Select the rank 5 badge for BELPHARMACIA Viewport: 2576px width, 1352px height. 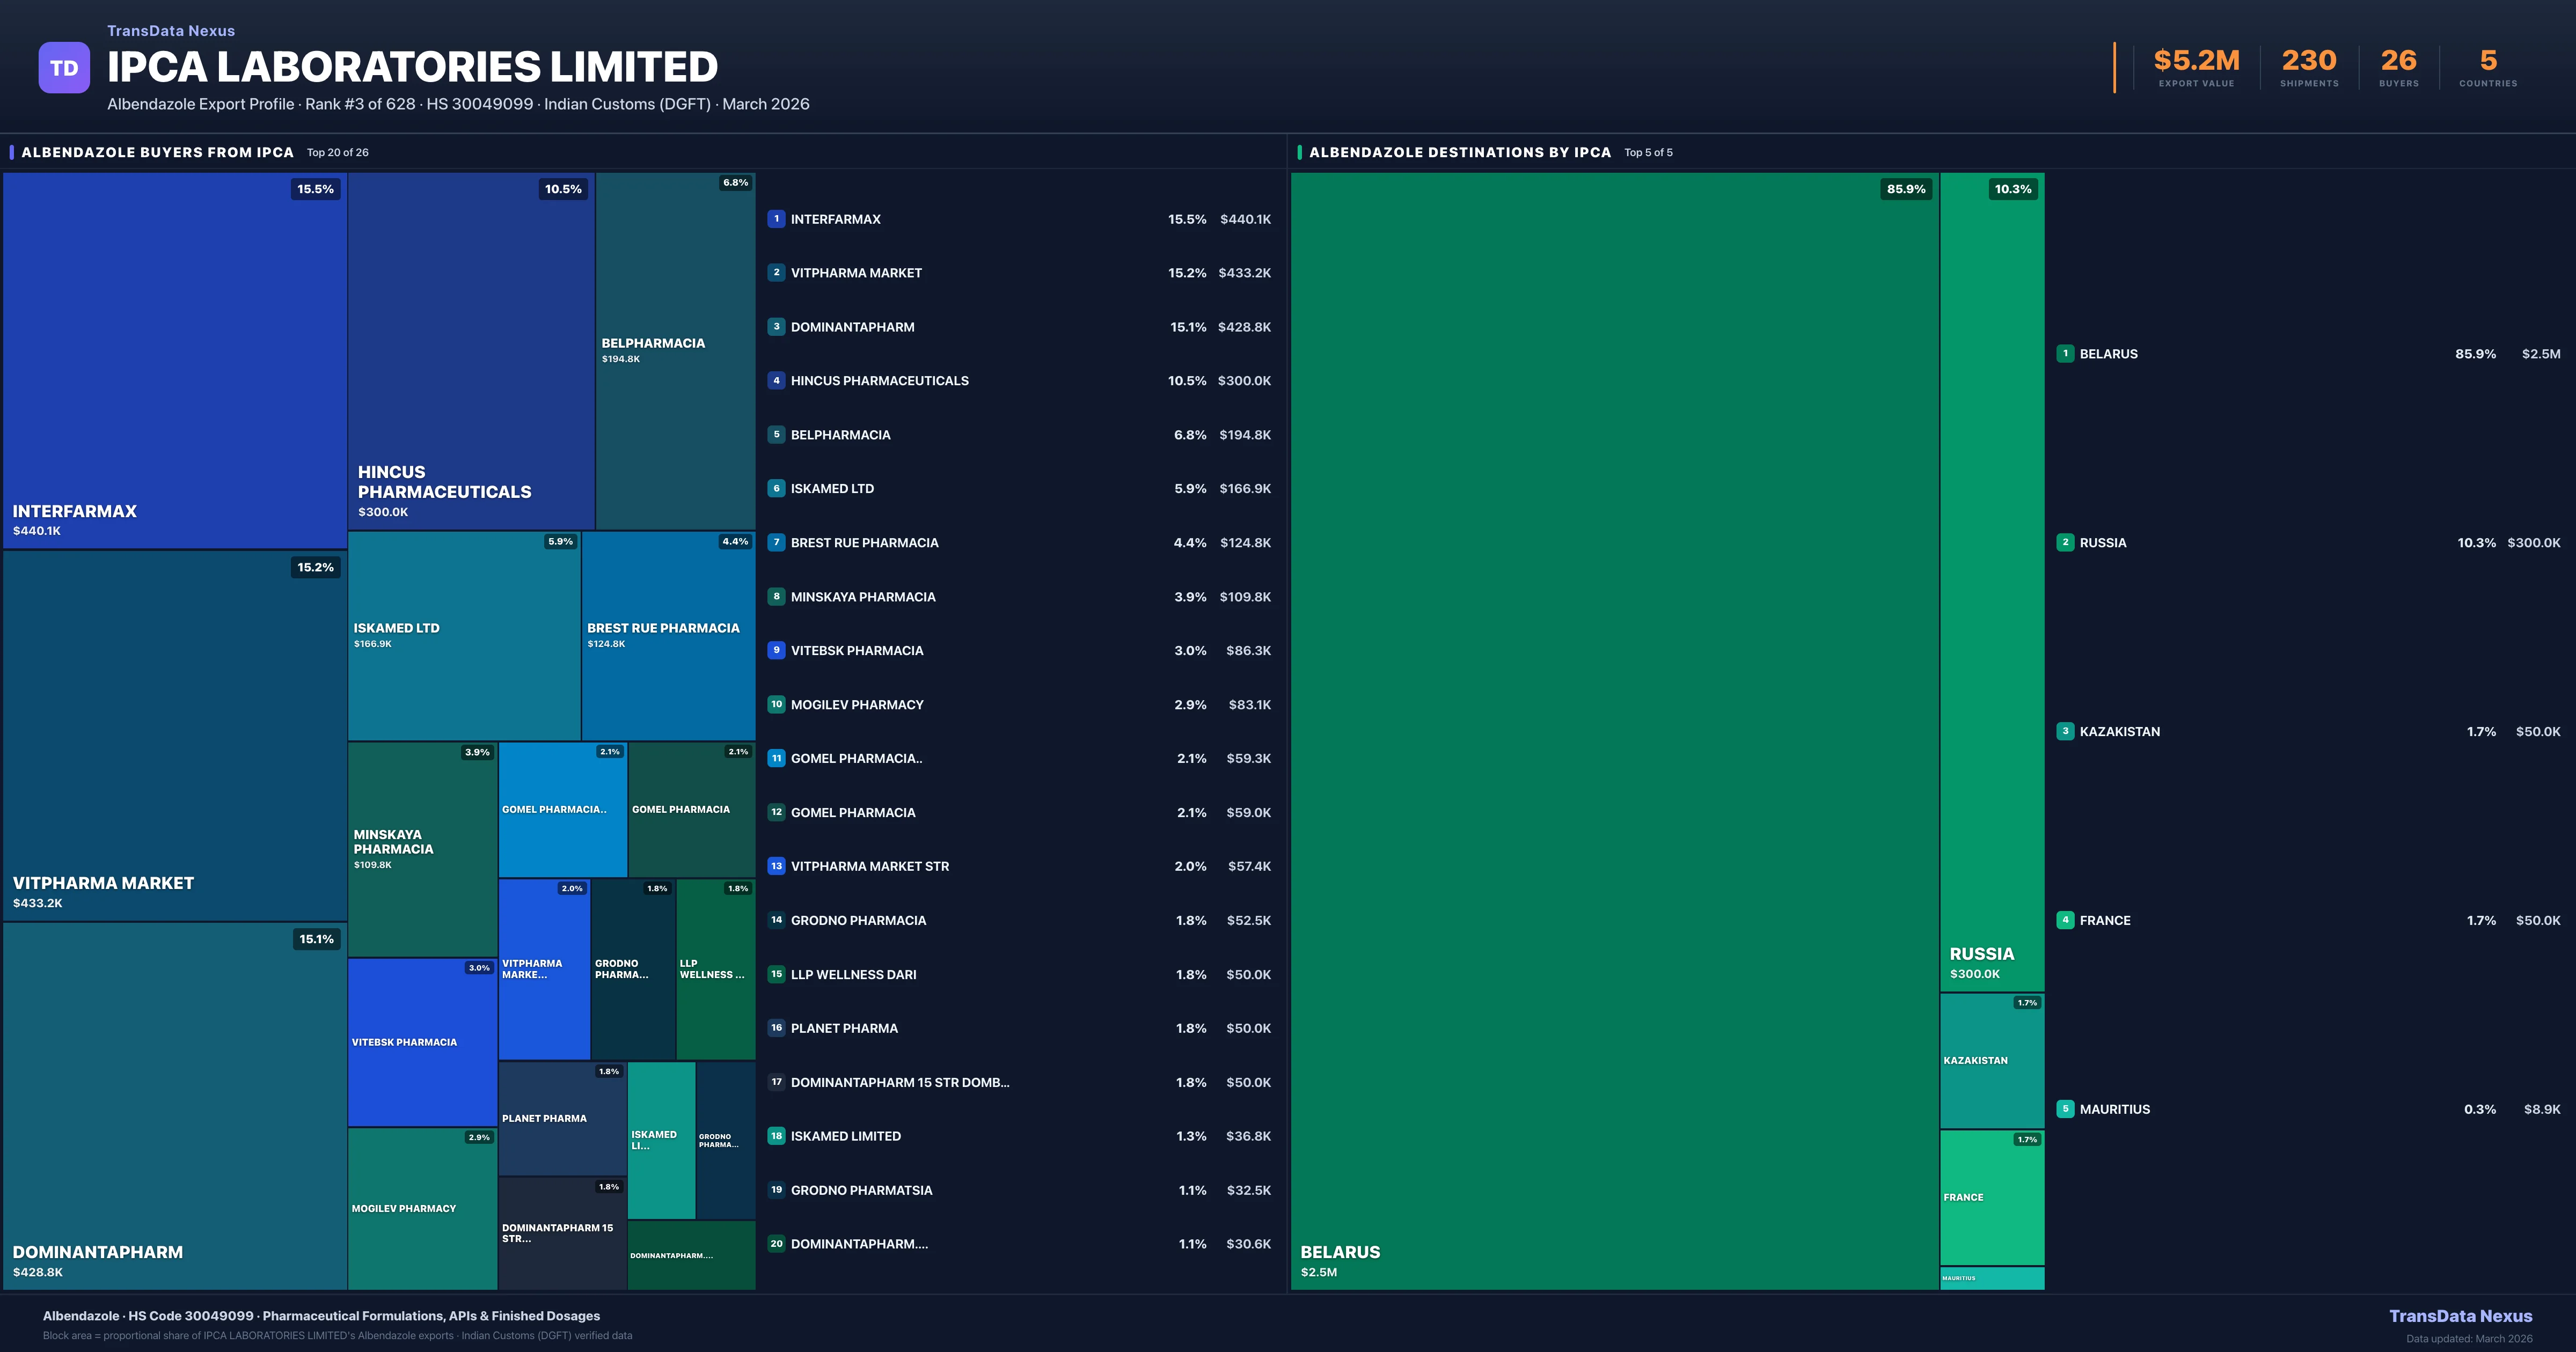click(x=776, y=434)
